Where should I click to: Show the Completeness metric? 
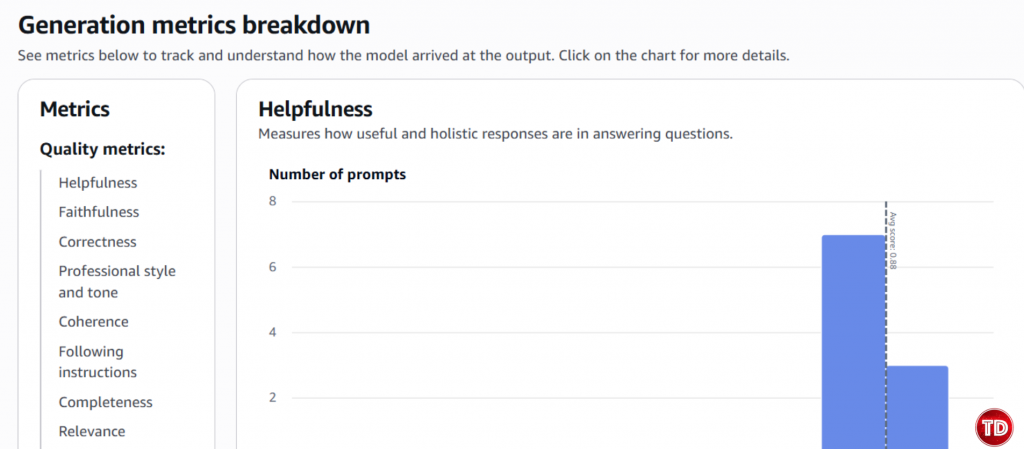[x=105, y=402]
